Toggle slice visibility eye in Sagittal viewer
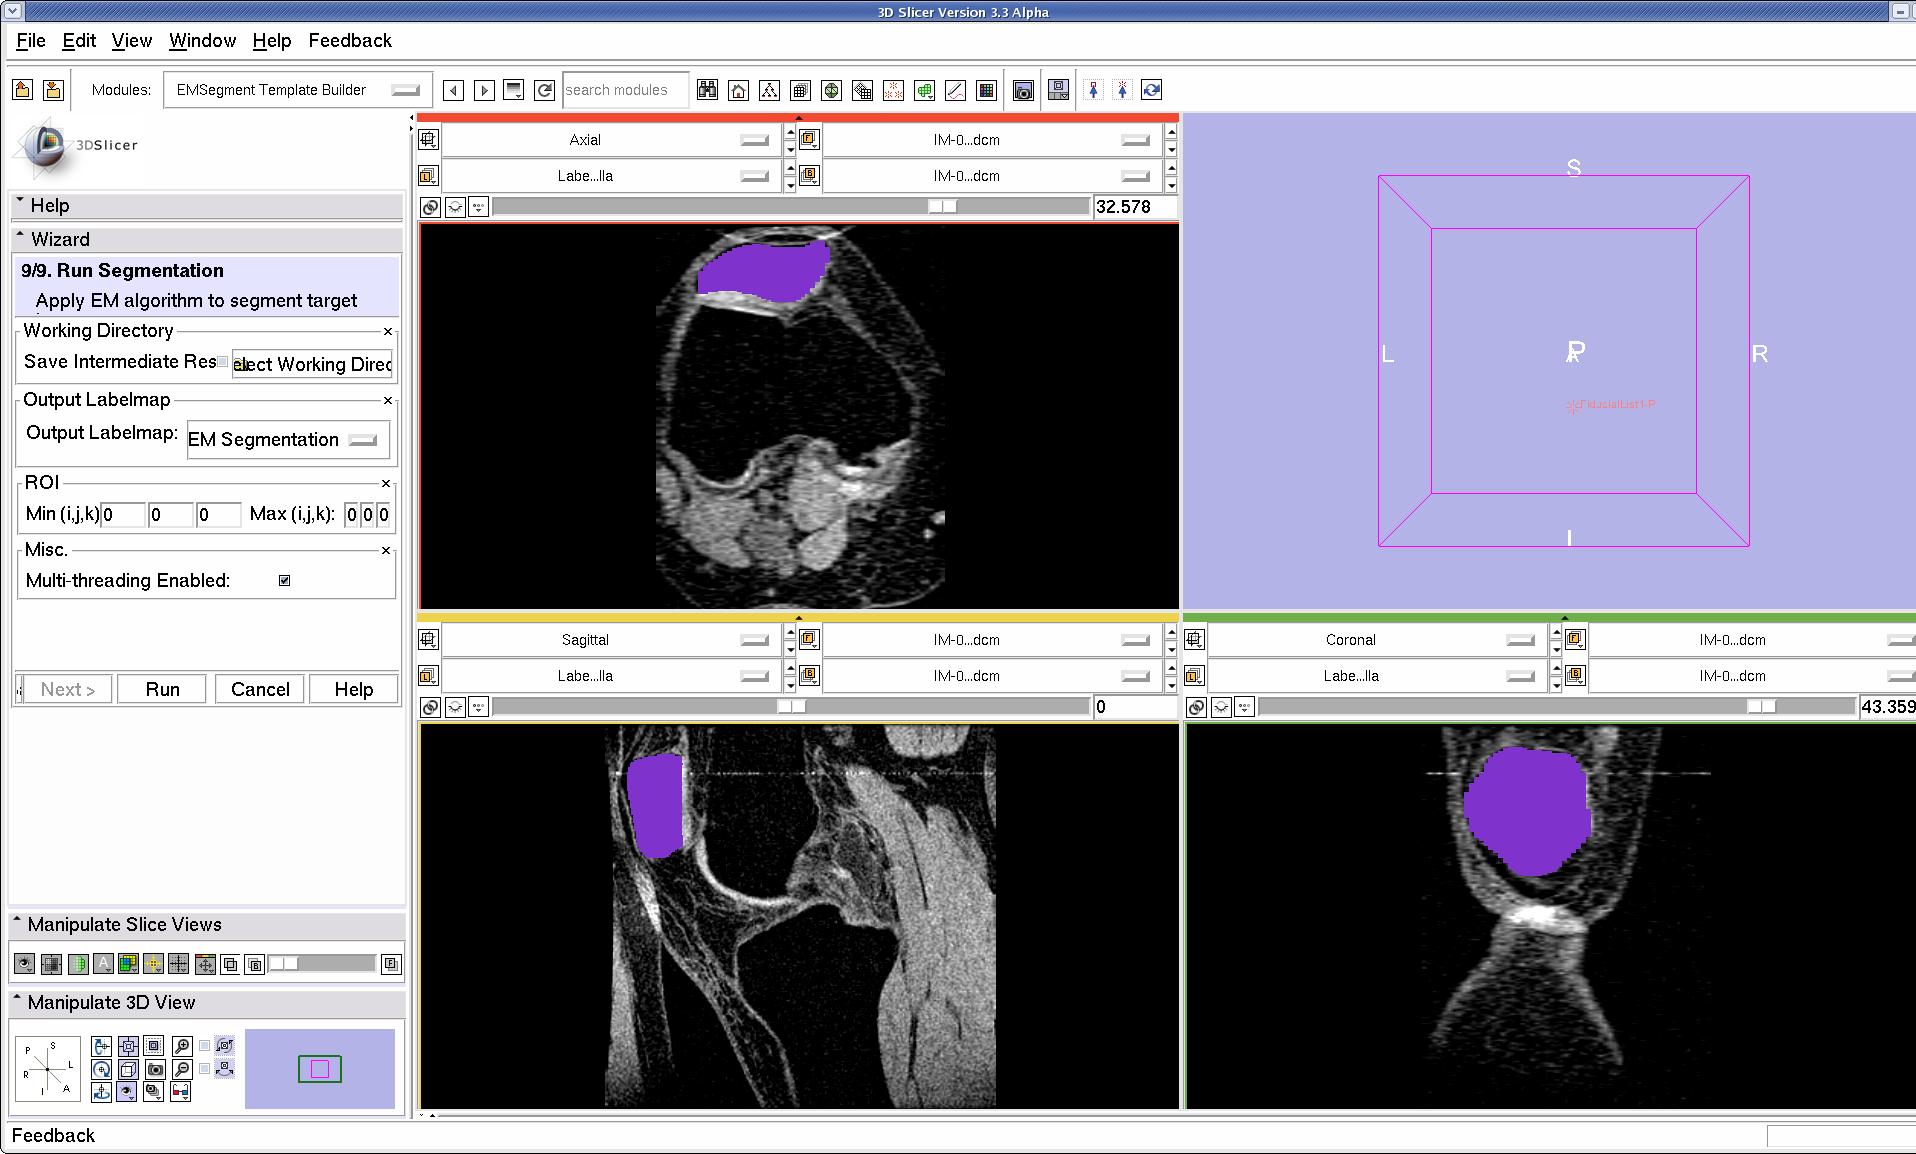The height and width of the screenshot is (1154, 1916). click(455, 707)
